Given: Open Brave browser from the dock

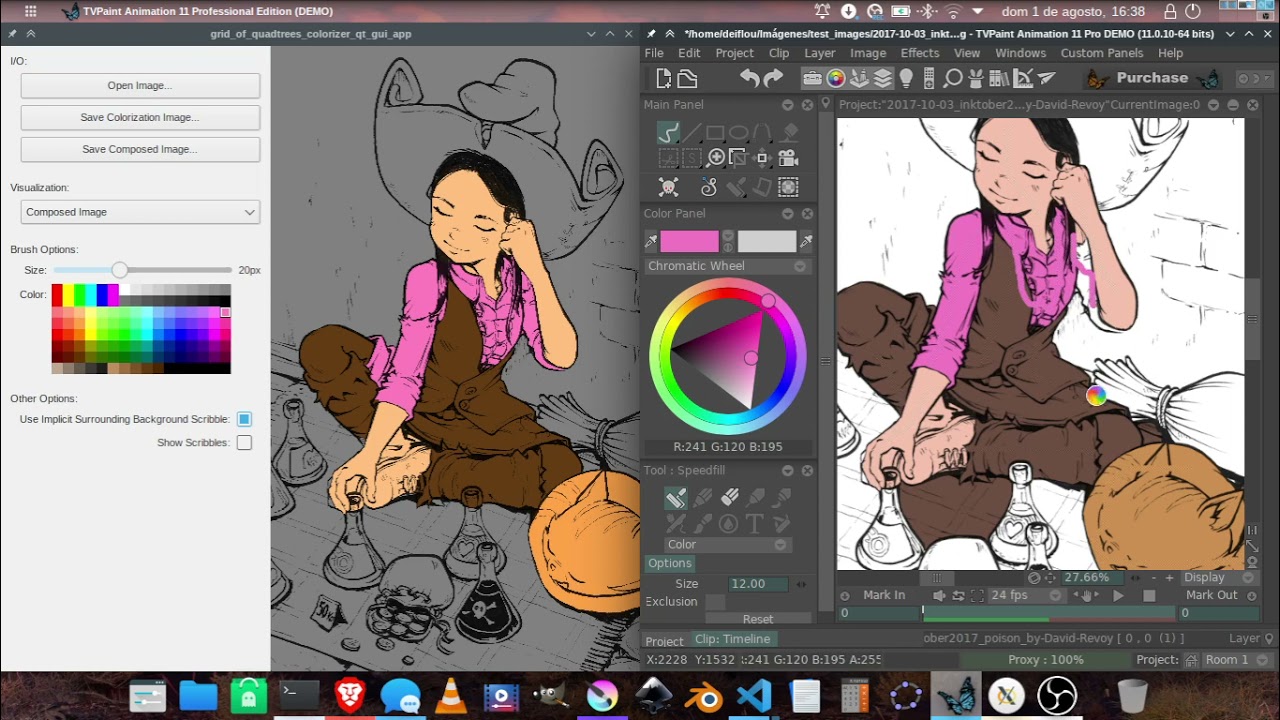Looking at the screenshot, I should [350, 695].
